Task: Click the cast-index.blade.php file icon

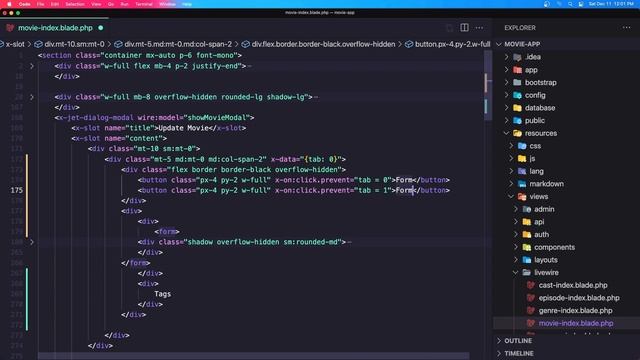Action: tap(531, 285)
